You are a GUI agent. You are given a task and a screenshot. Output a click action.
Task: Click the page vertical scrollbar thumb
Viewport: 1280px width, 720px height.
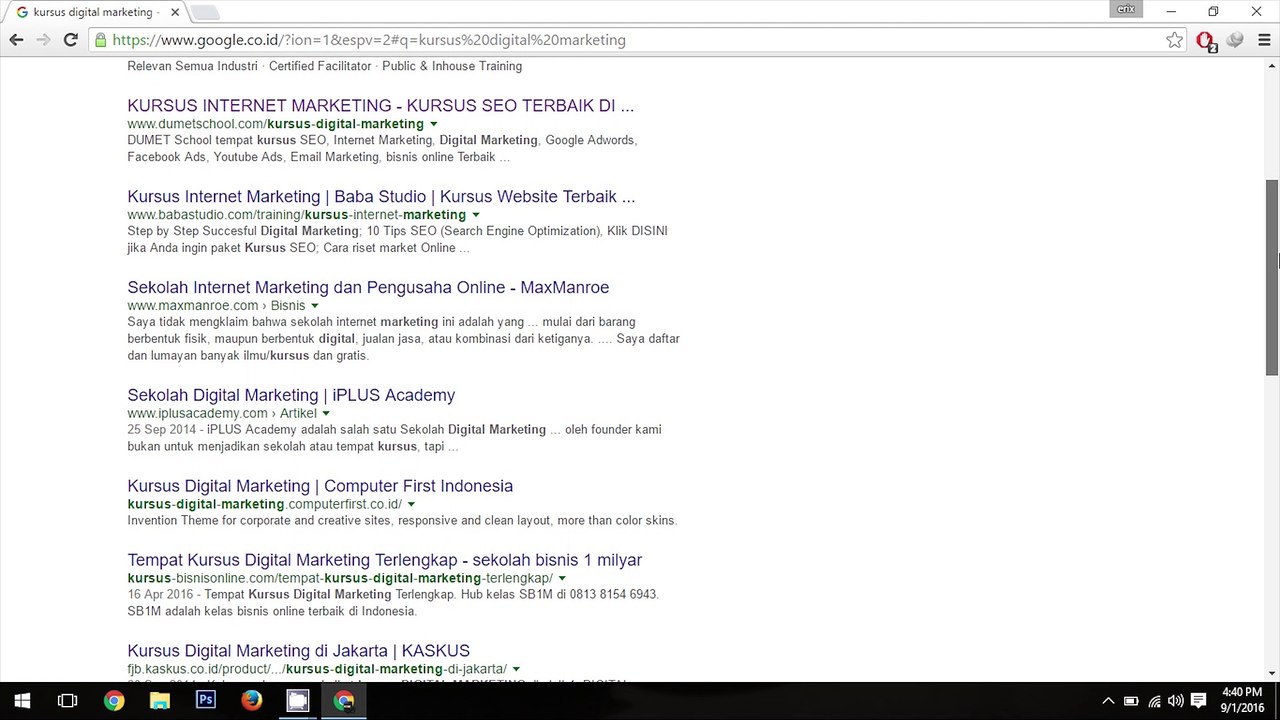(1272, 278)
